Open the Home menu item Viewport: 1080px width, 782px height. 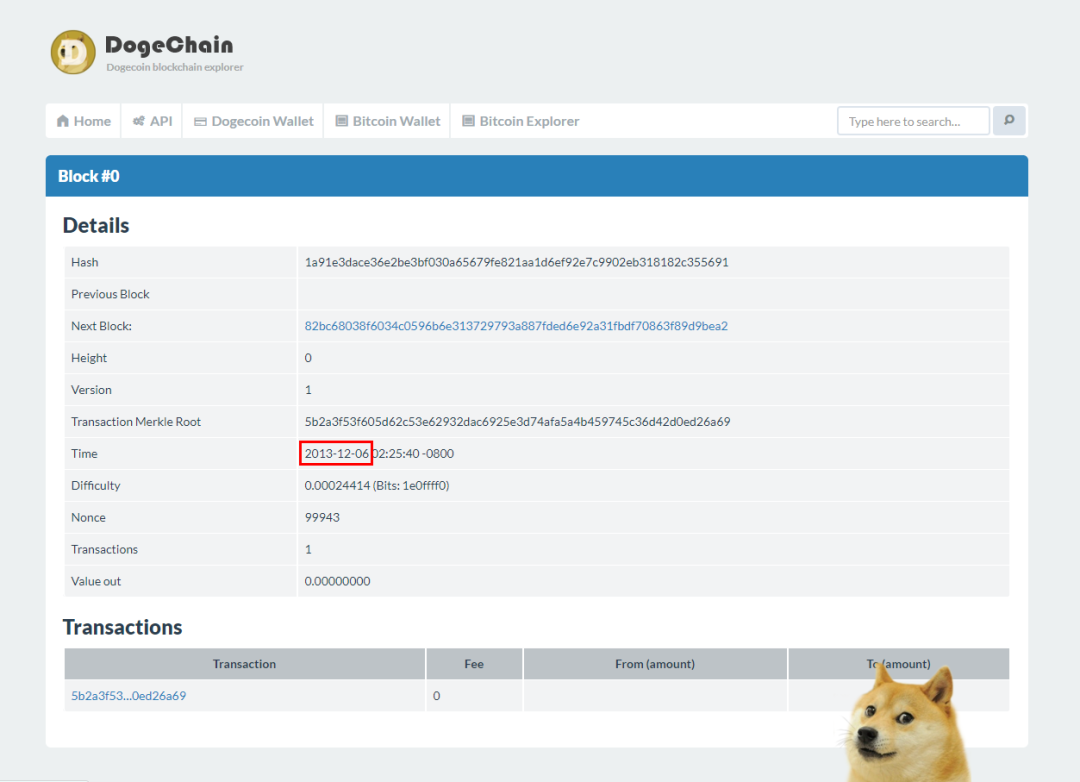83,121
